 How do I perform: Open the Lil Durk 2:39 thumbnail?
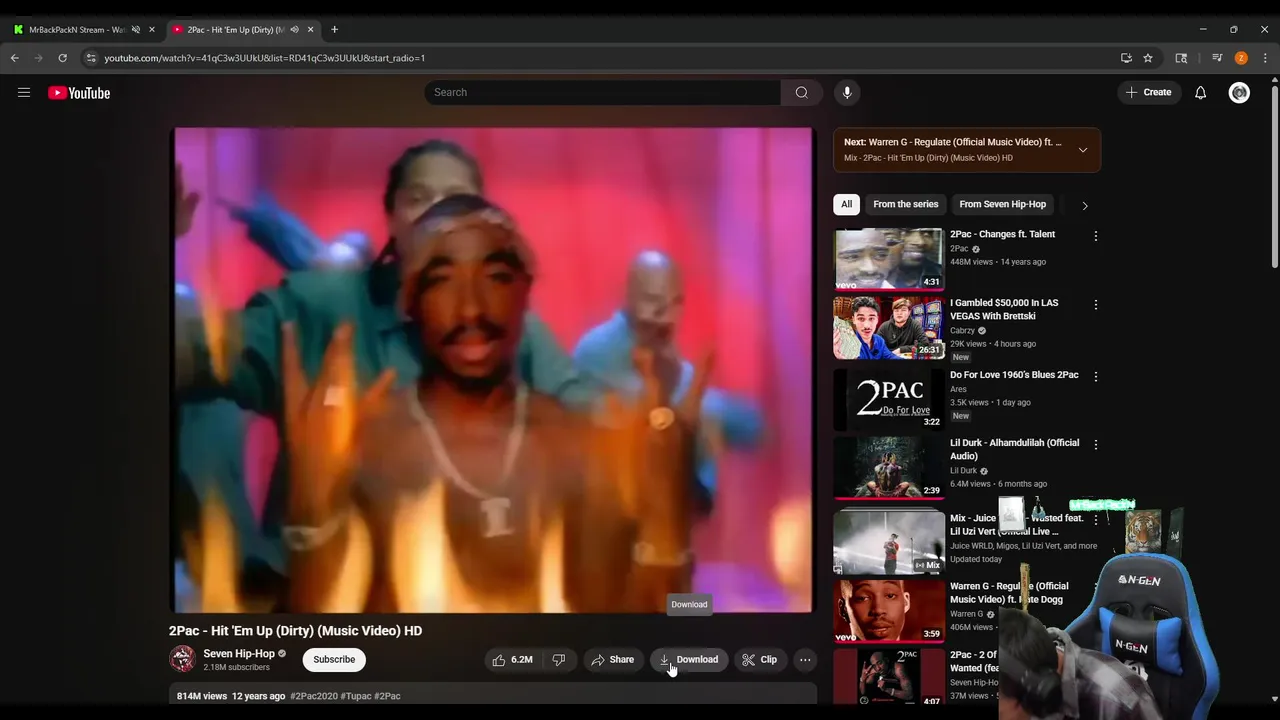[889, 467]
